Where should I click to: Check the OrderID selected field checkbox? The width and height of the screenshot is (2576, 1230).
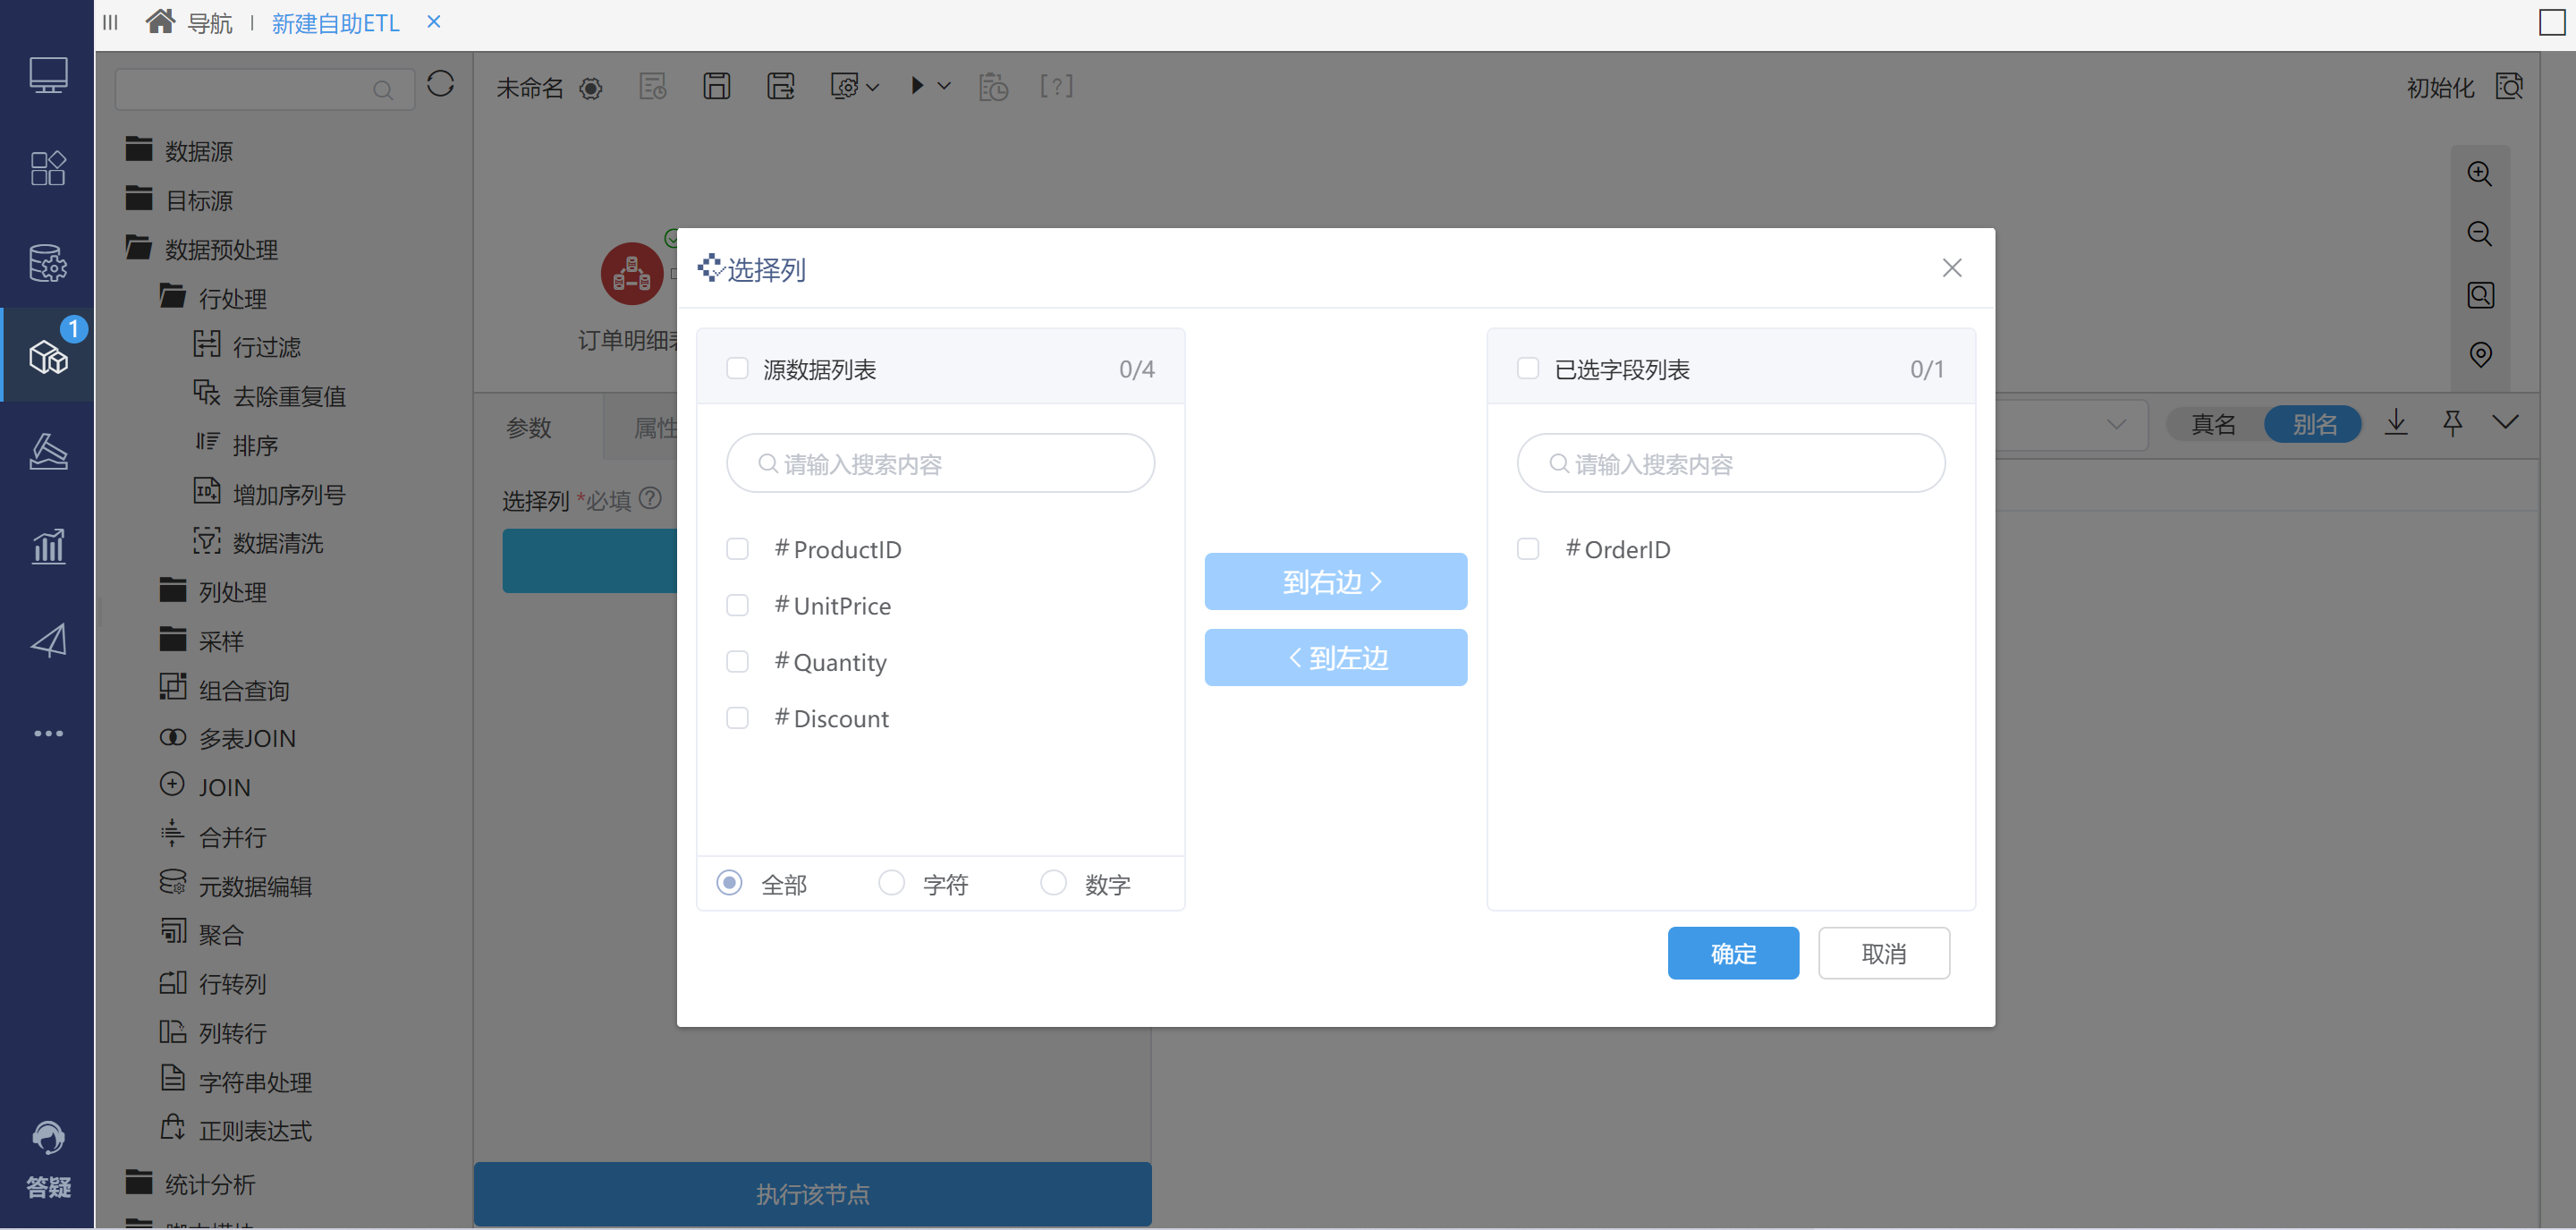(x=1528, y=548)
